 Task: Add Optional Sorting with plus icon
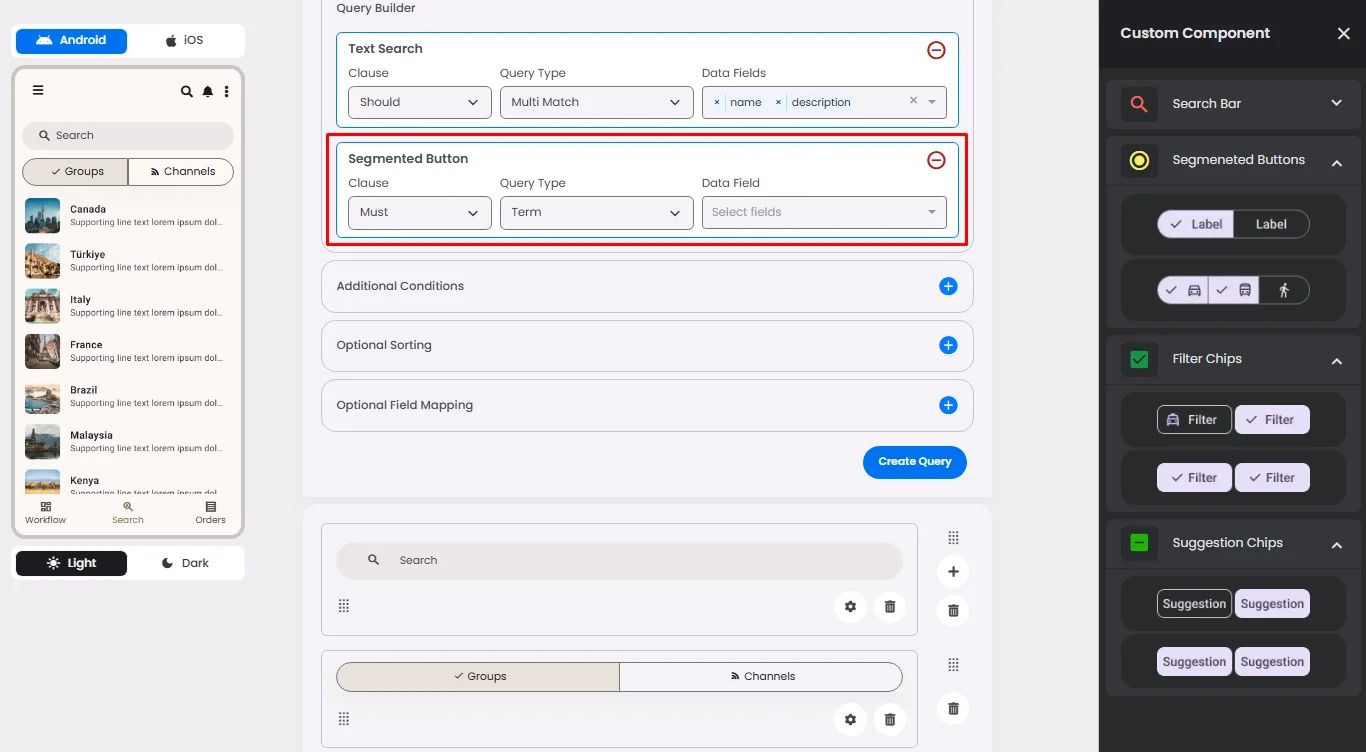tap(948, 345)
